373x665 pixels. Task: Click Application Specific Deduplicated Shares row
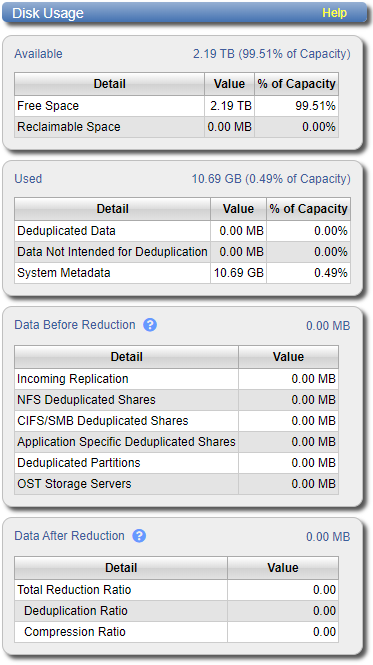(177, 442)
